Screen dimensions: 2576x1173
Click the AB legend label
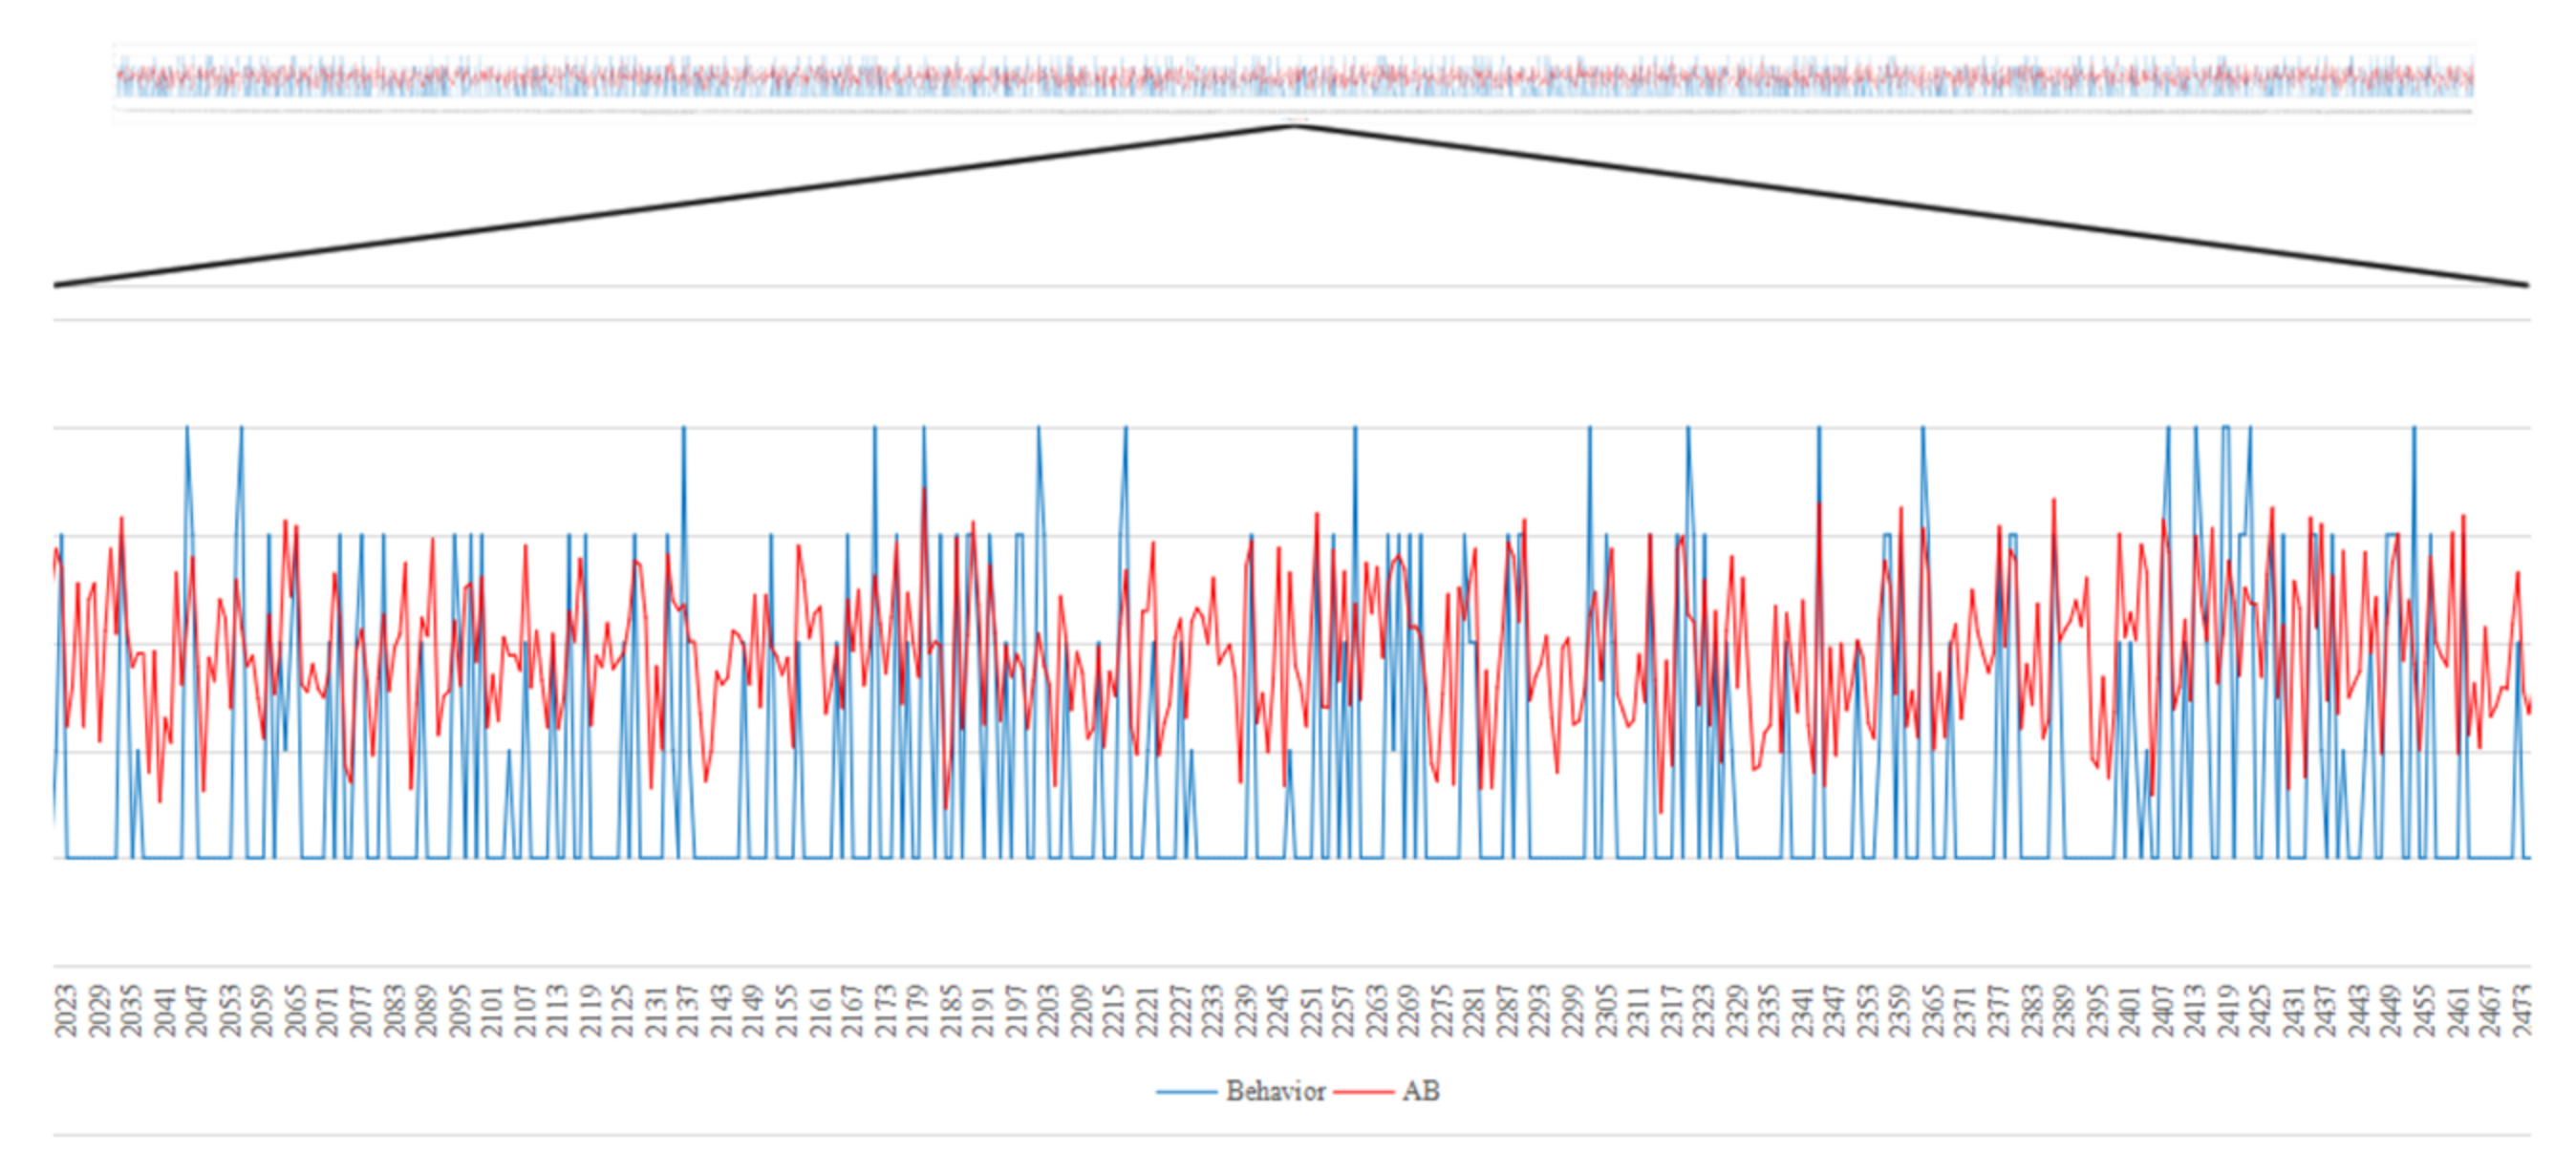tap(1420, 1091)
